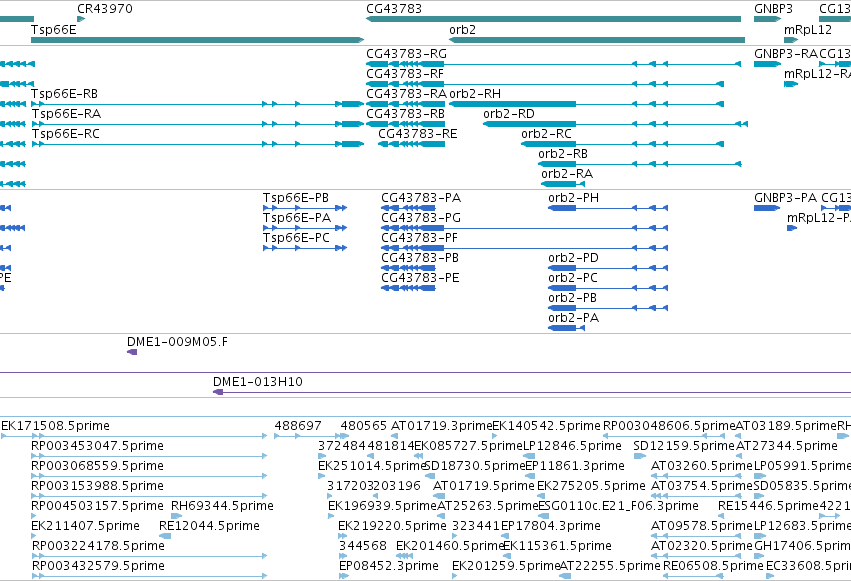
Task: Click EST RP003153988.5prime
Action: (149, 496)
